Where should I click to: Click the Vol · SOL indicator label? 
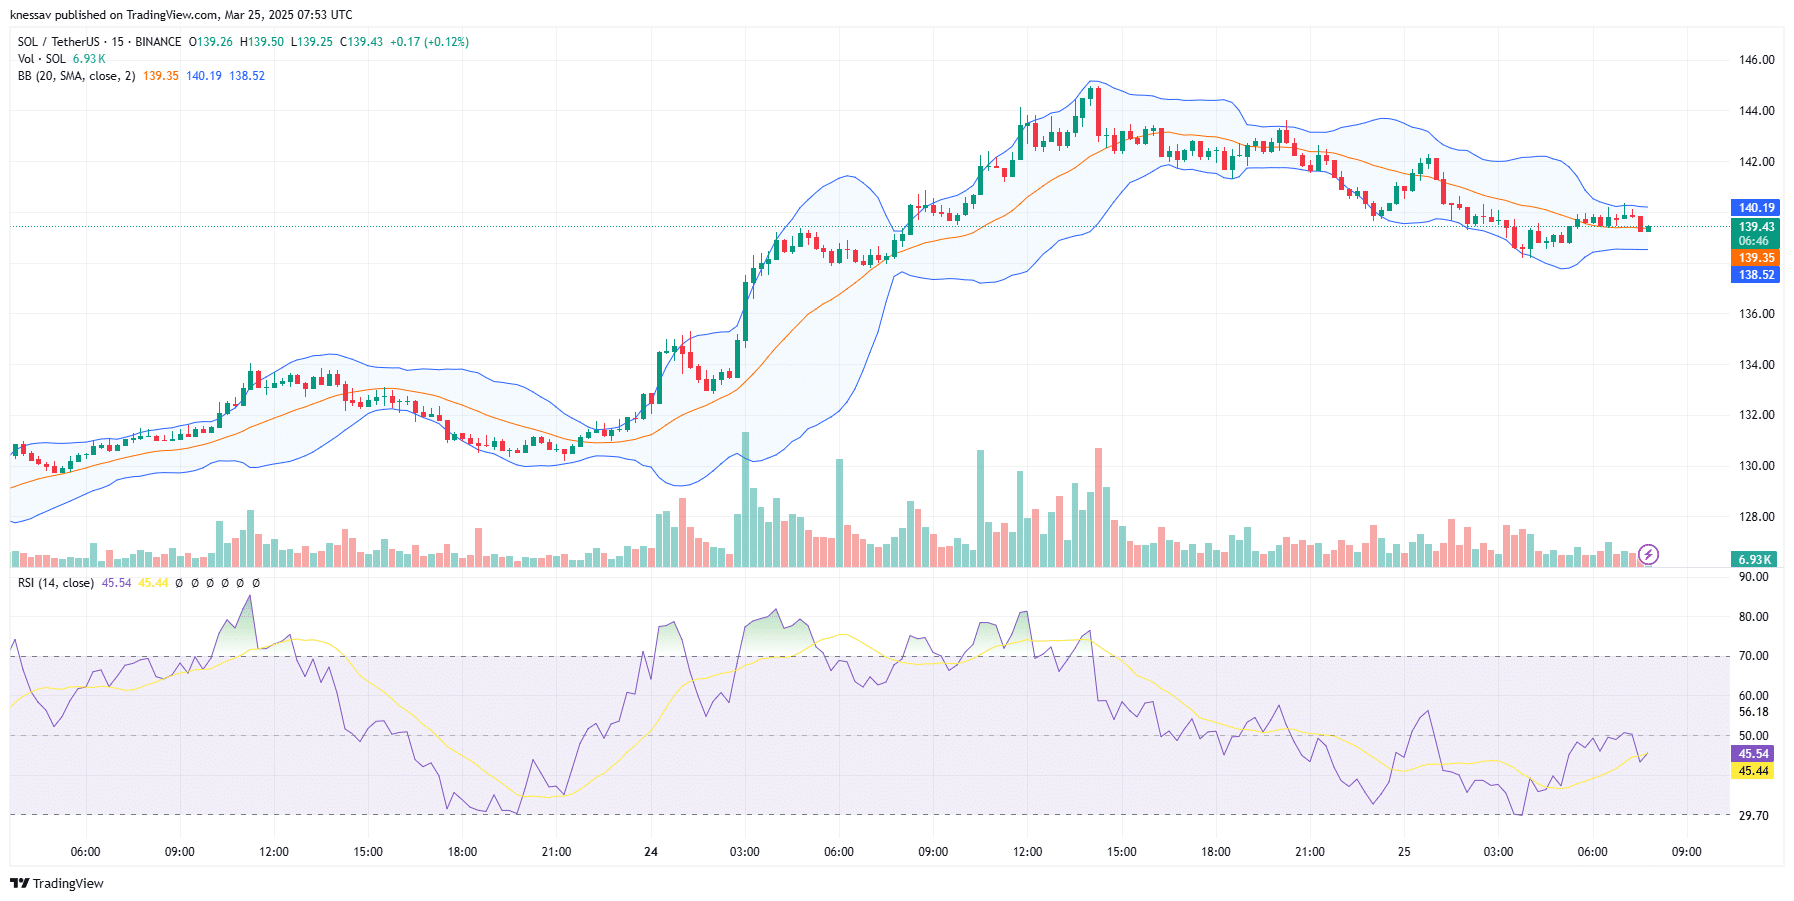point(42,59)
